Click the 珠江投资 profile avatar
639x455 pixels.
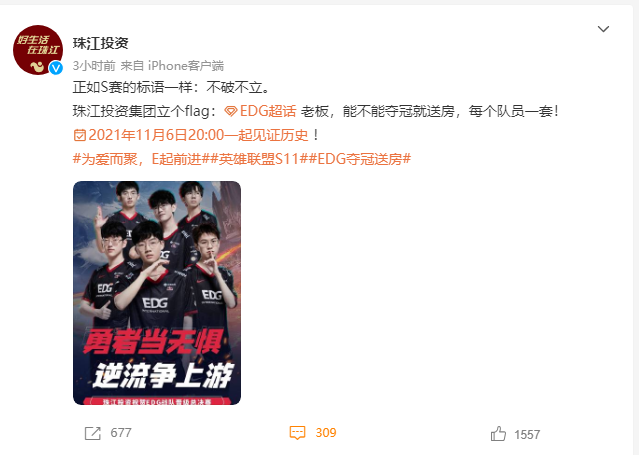point(38,50)
